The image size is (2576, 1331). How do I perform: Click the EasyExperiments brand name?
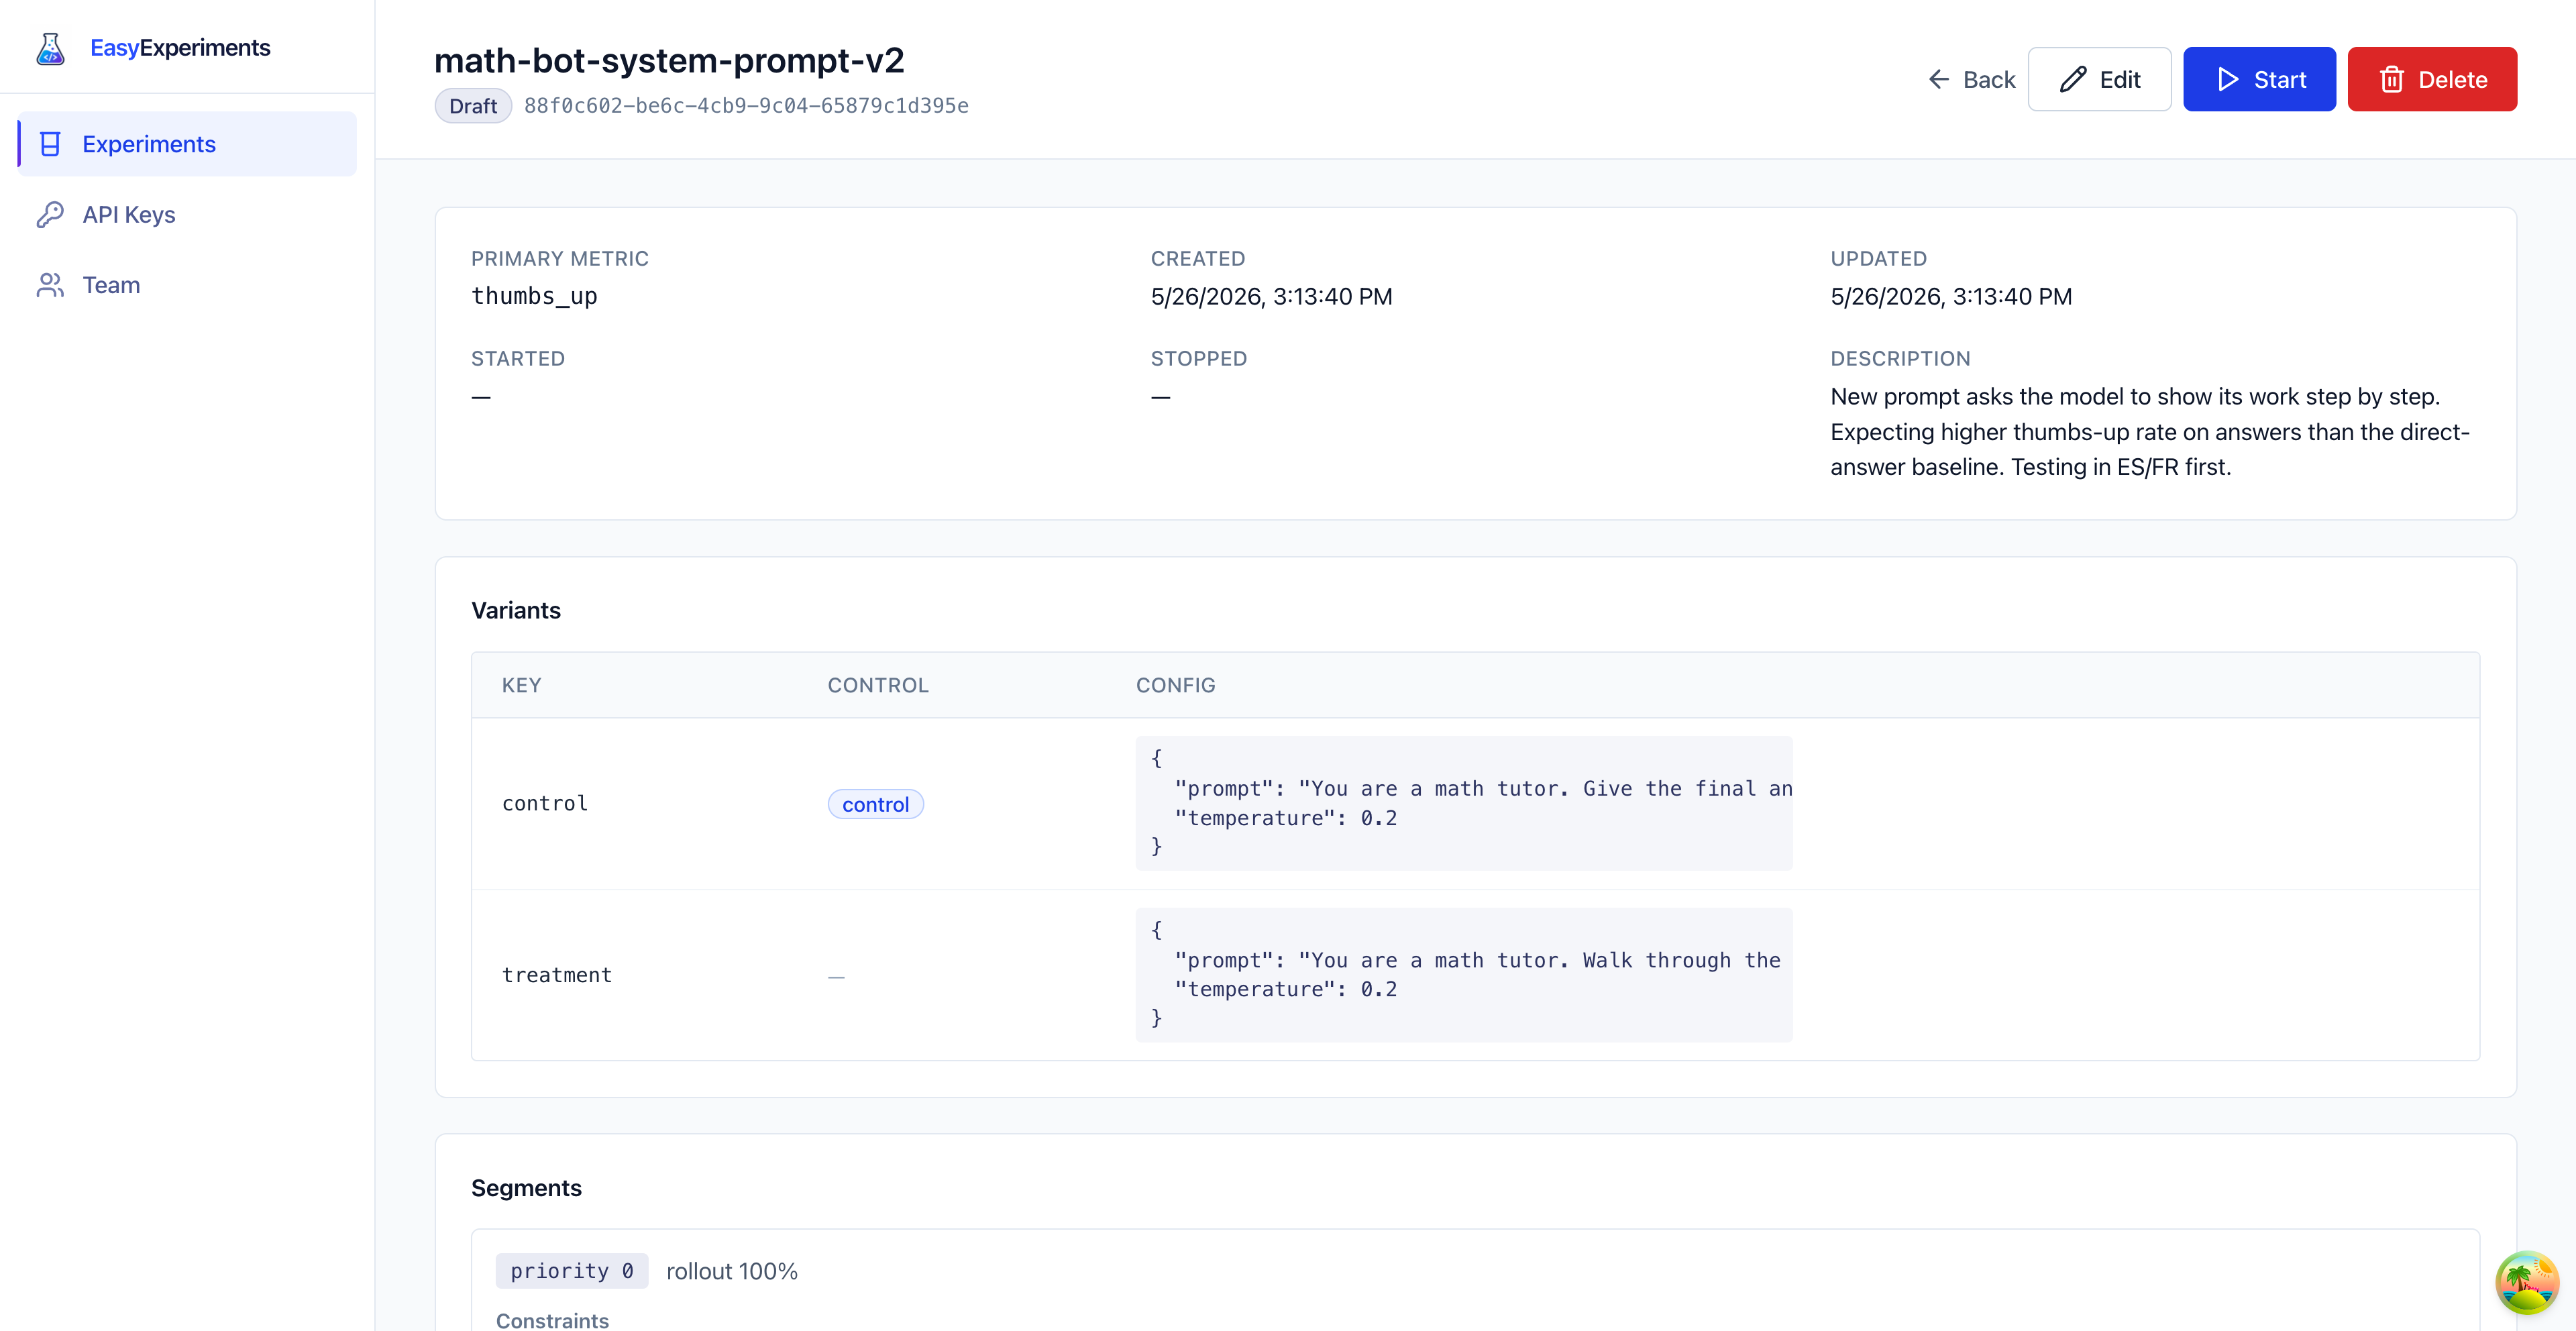click(180, 48)
